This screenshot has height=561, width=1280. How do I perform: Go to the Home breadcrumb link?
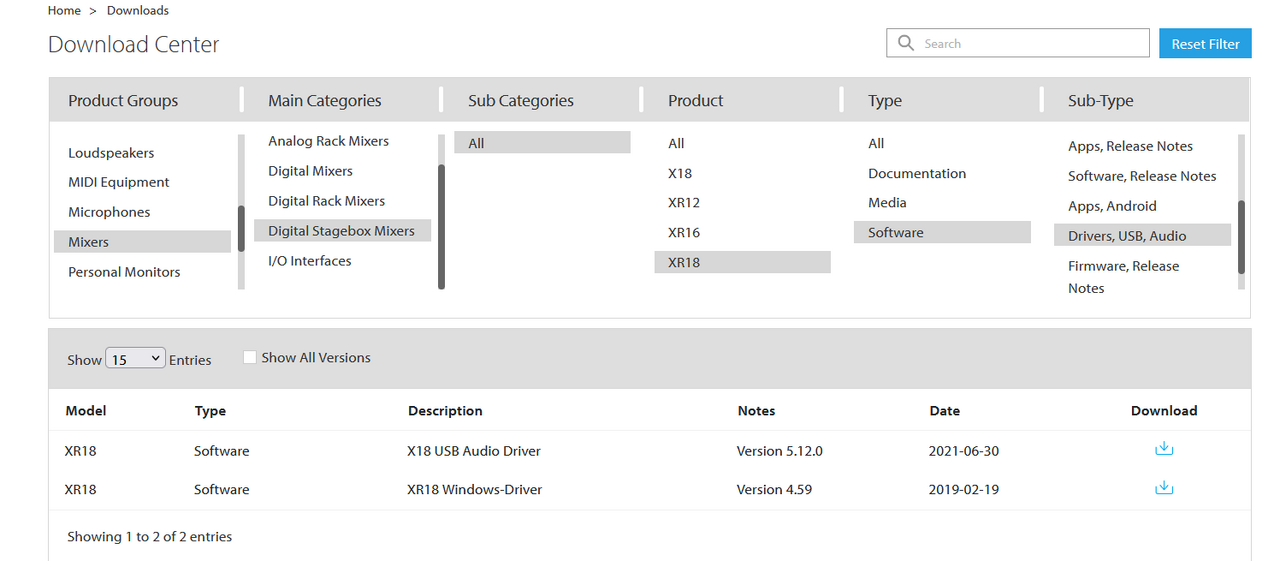(64, 10)
